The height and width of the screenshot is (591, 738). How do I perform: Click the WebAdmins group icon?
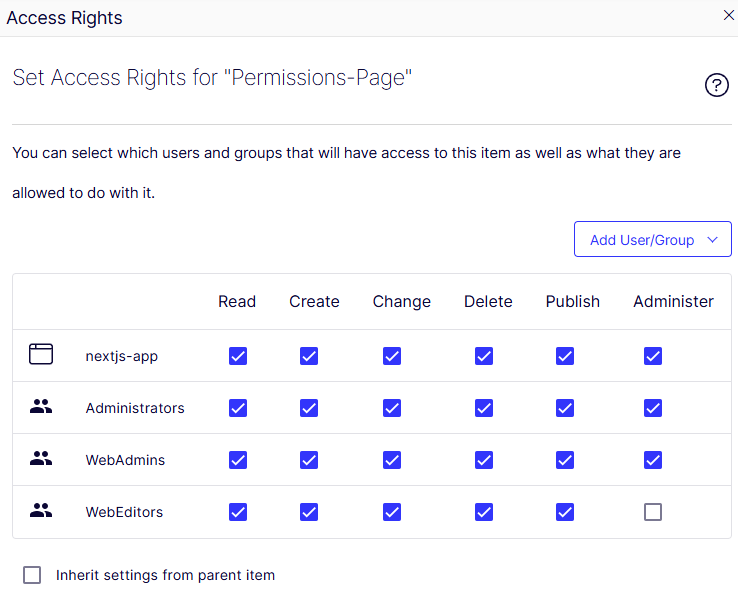coord(40,460)
